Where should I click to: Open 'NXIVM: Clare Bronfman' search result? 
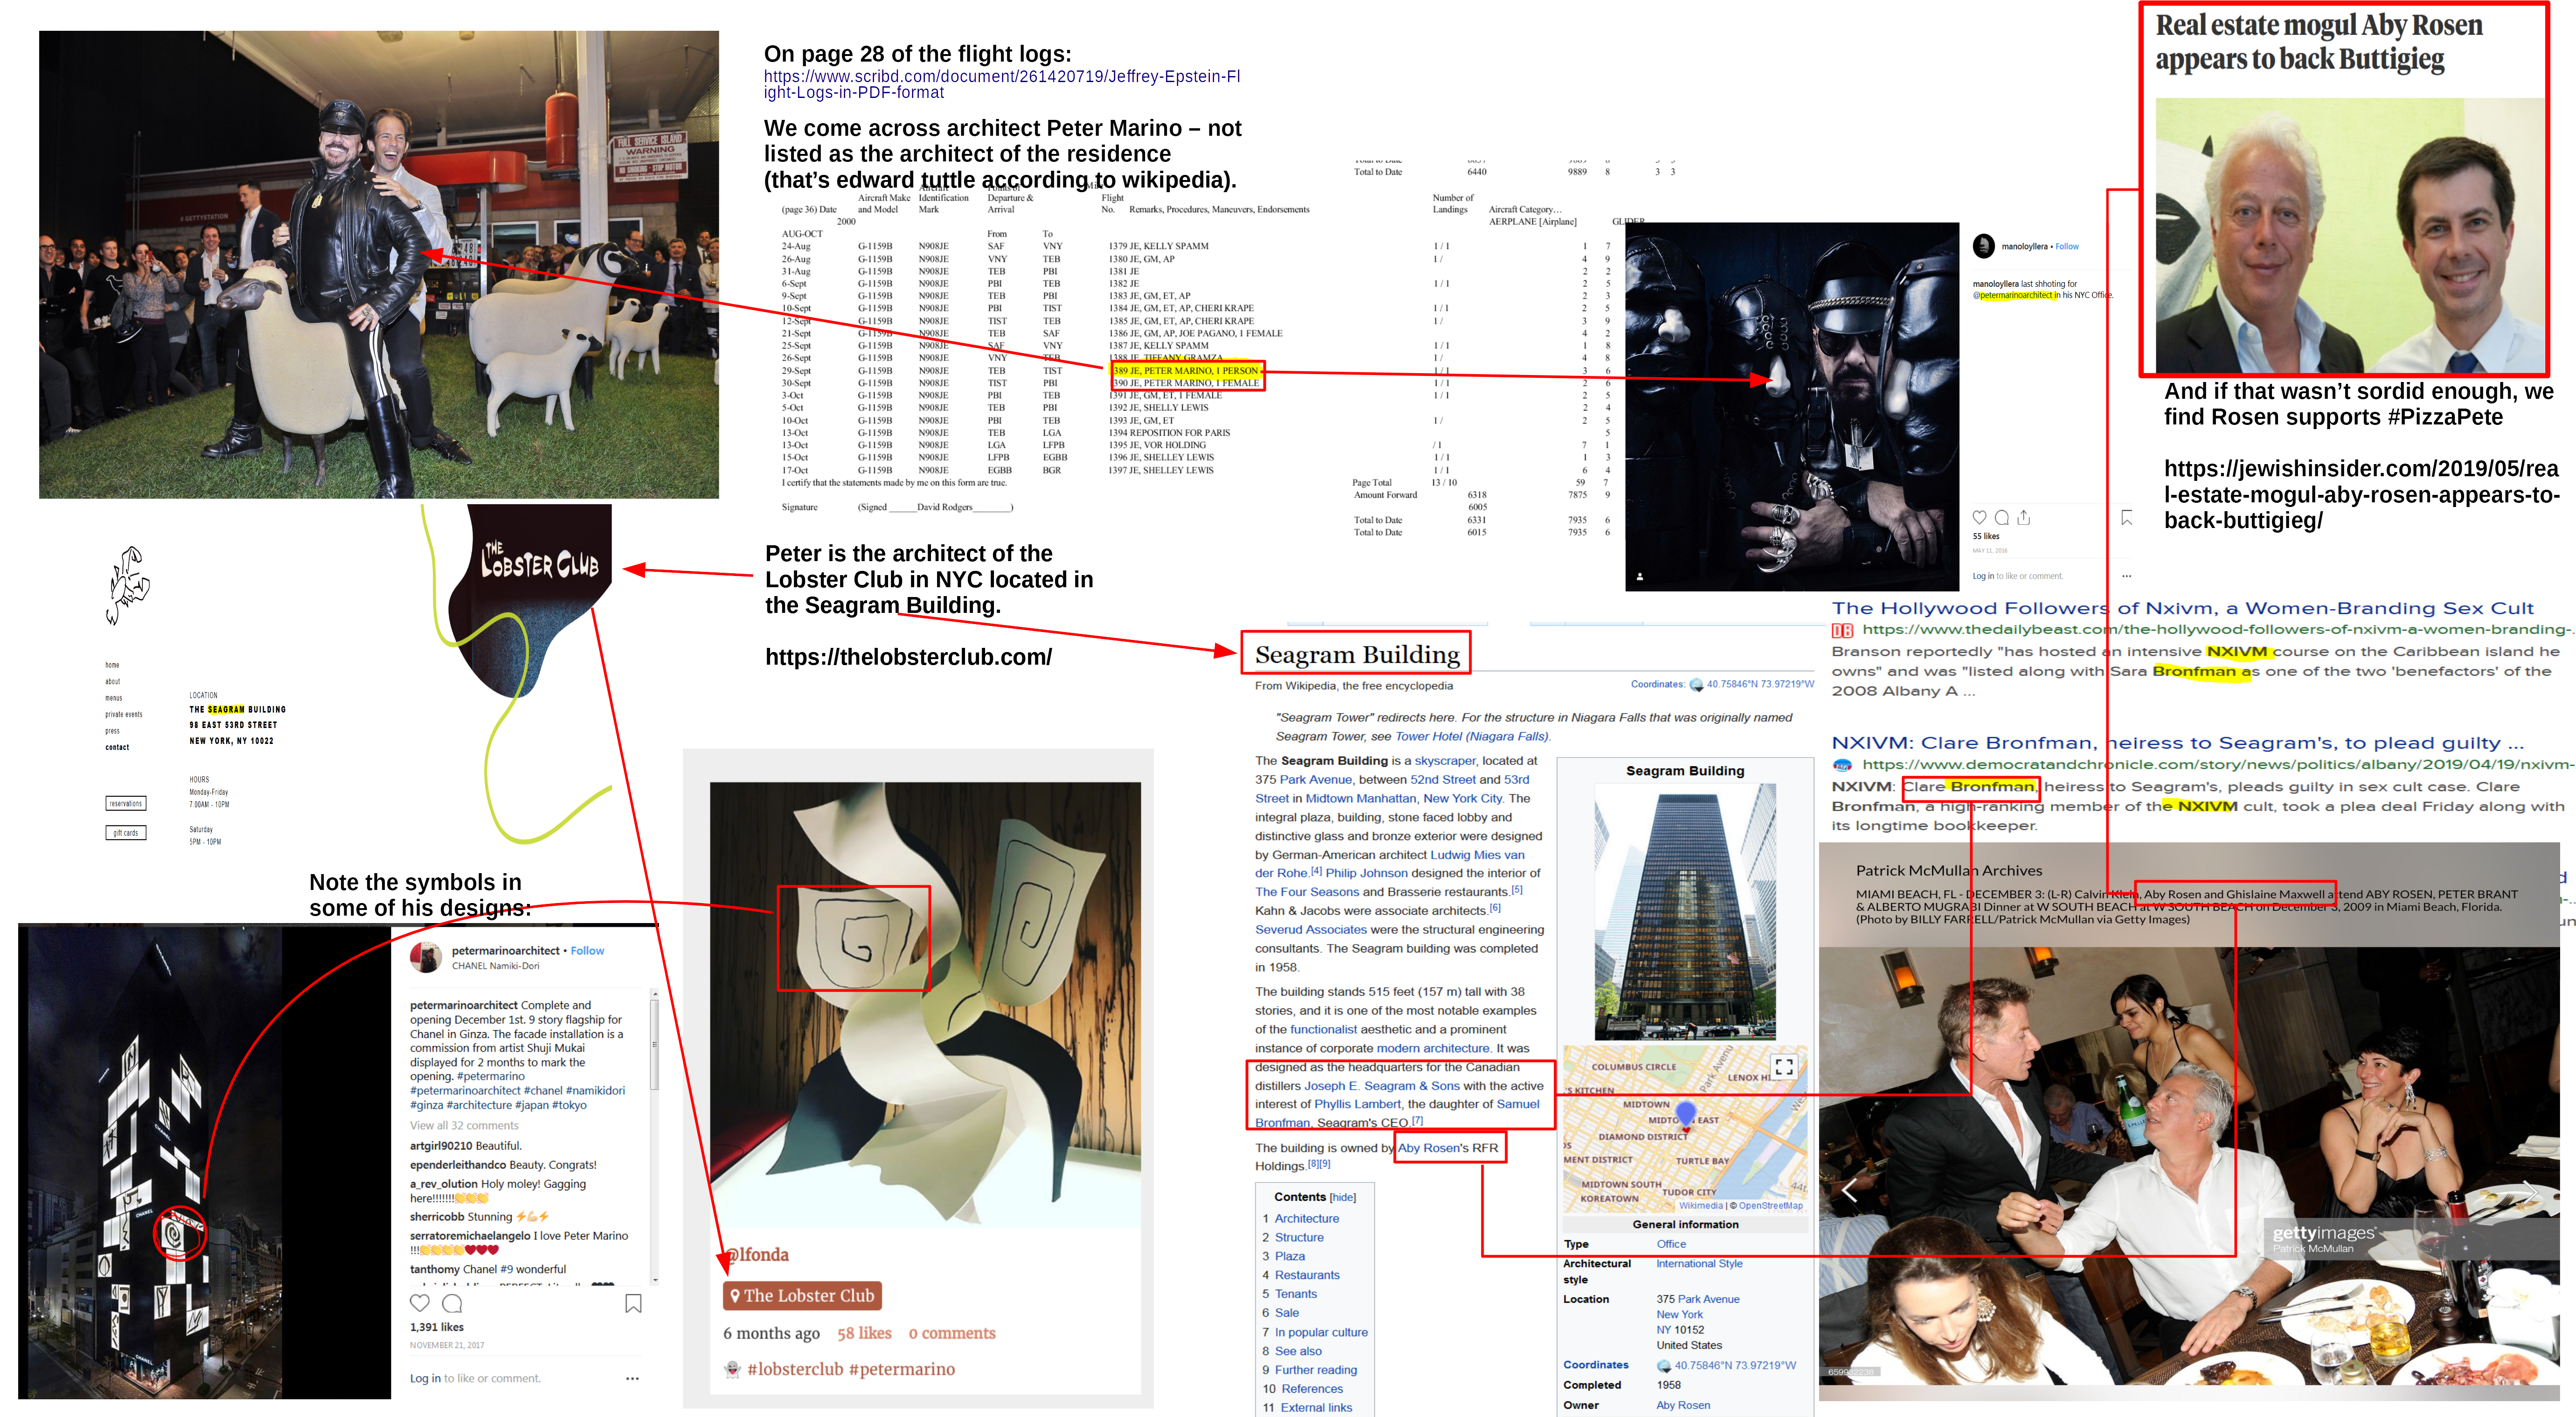point(2178,743)
